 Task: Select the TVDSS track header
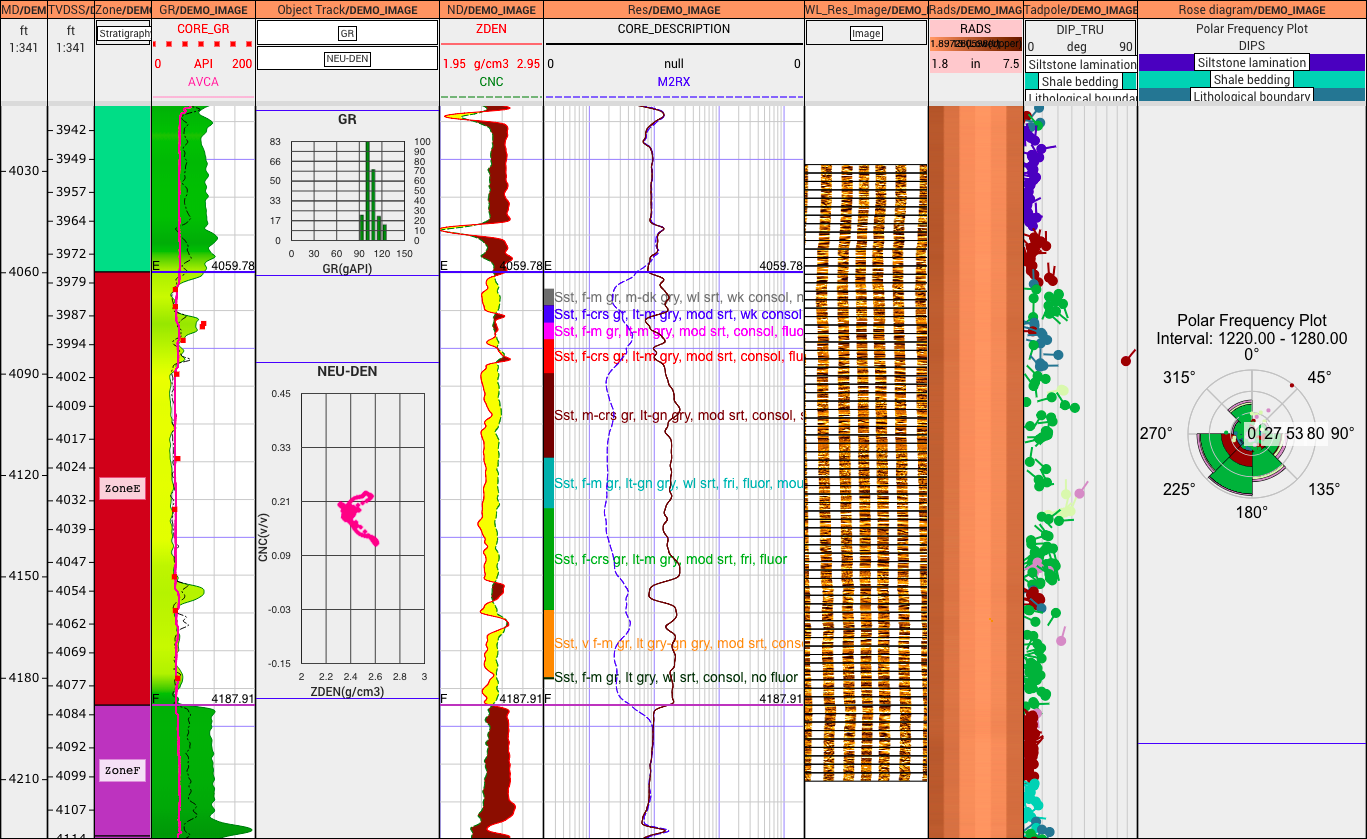click(x=71, y=9)
